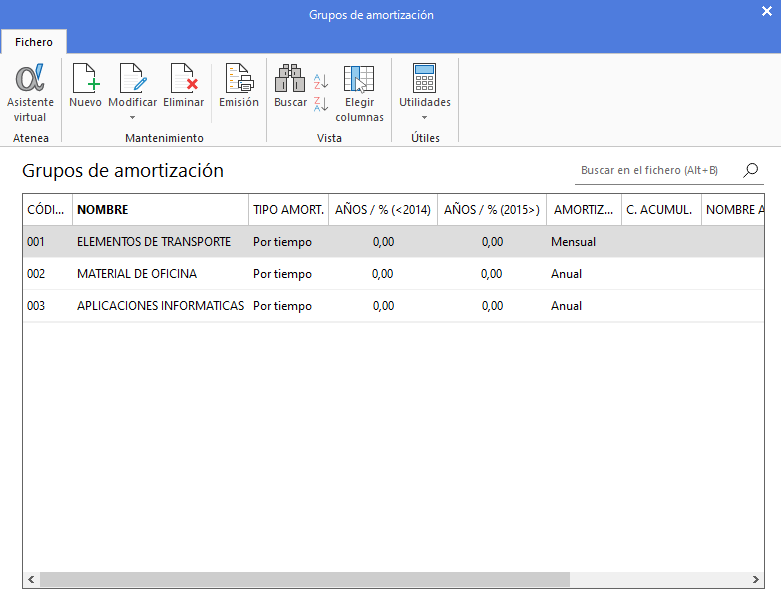Viewport: 781px width, 616px height.
Task: Launch the Buscar binoculars search
Action: 290,86
